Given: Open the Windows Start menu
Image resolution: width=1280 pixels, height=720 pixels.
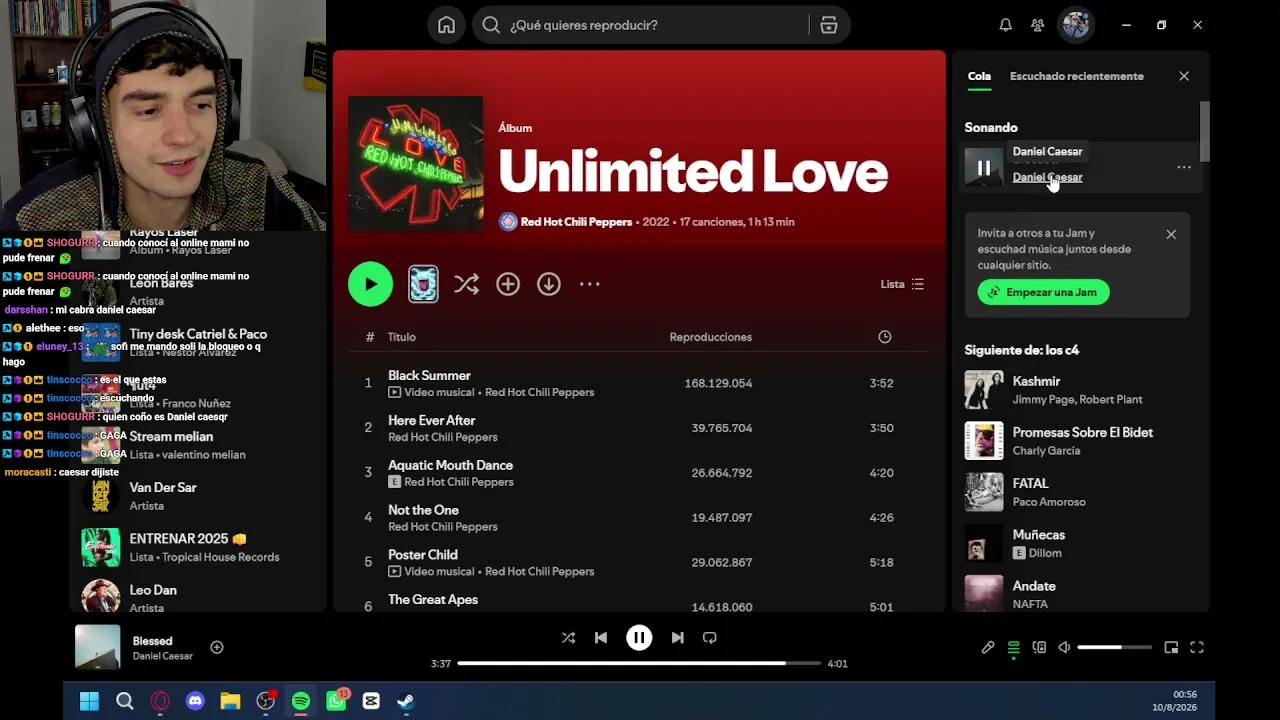Looking at the screenshot, I should (89, 701).
